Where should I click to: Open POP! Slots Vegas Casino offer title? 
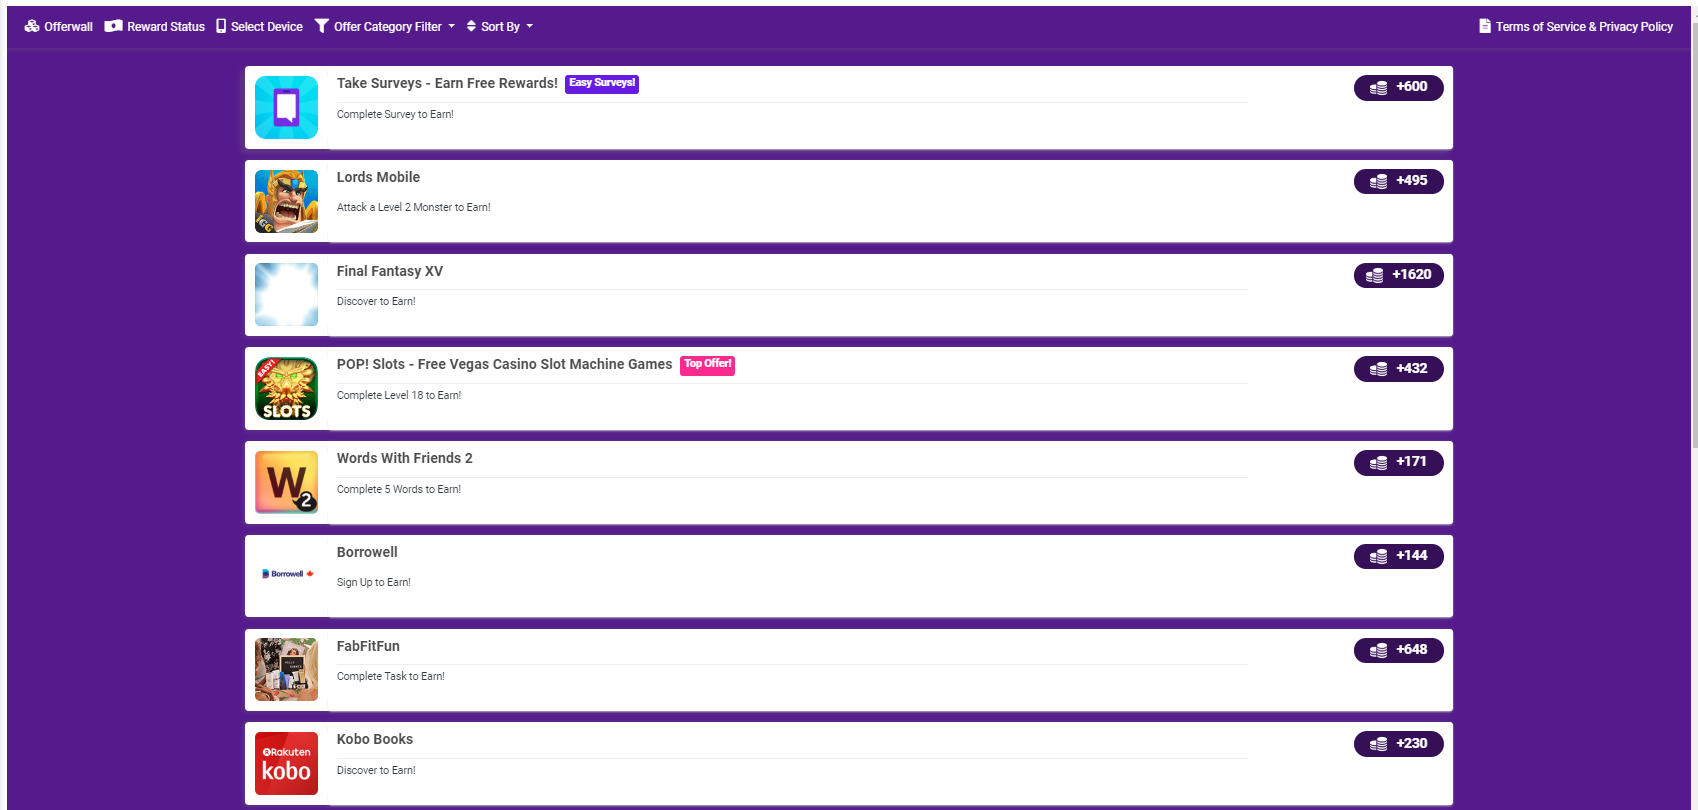point(504,364)
